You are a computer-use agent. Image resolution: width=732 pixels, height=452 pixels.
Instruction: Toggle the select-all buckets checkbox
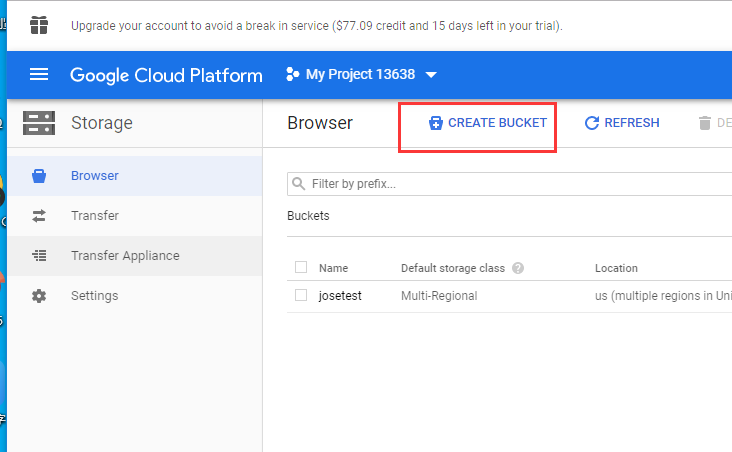point(301,267)
